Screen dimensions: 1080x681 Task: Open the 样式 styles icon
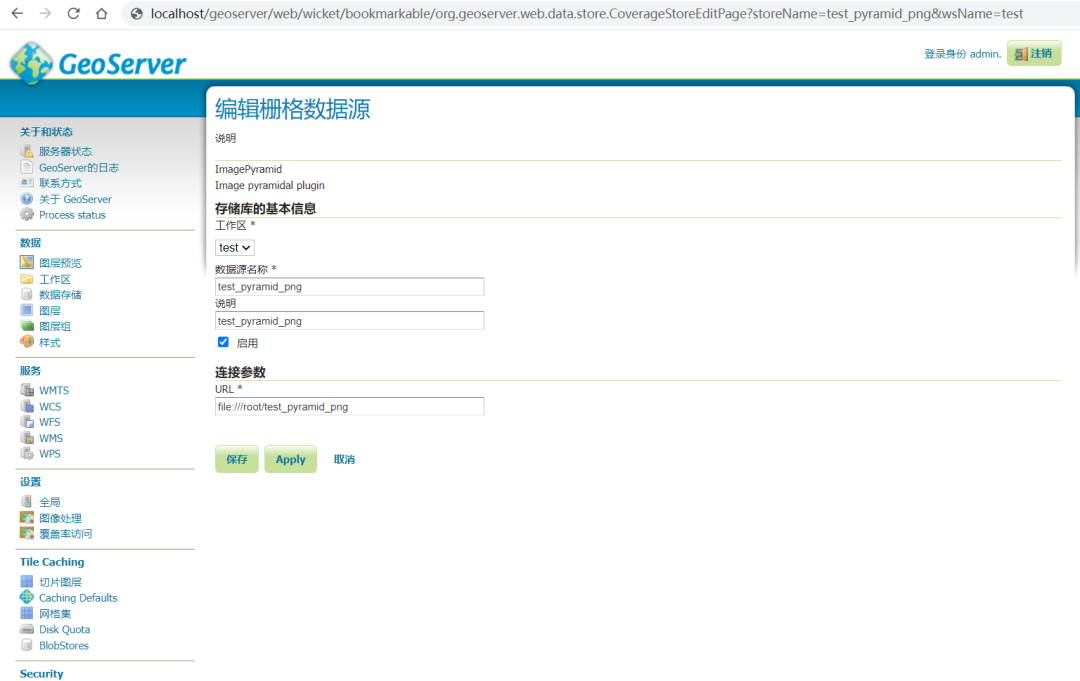point(27,342)
